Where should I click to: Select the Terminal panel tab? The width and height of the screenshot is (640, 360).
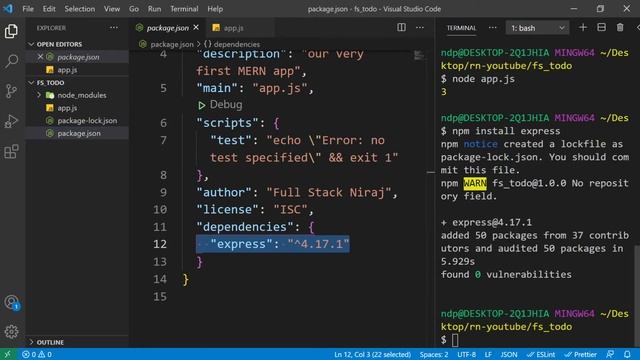[x=461, y=28]
